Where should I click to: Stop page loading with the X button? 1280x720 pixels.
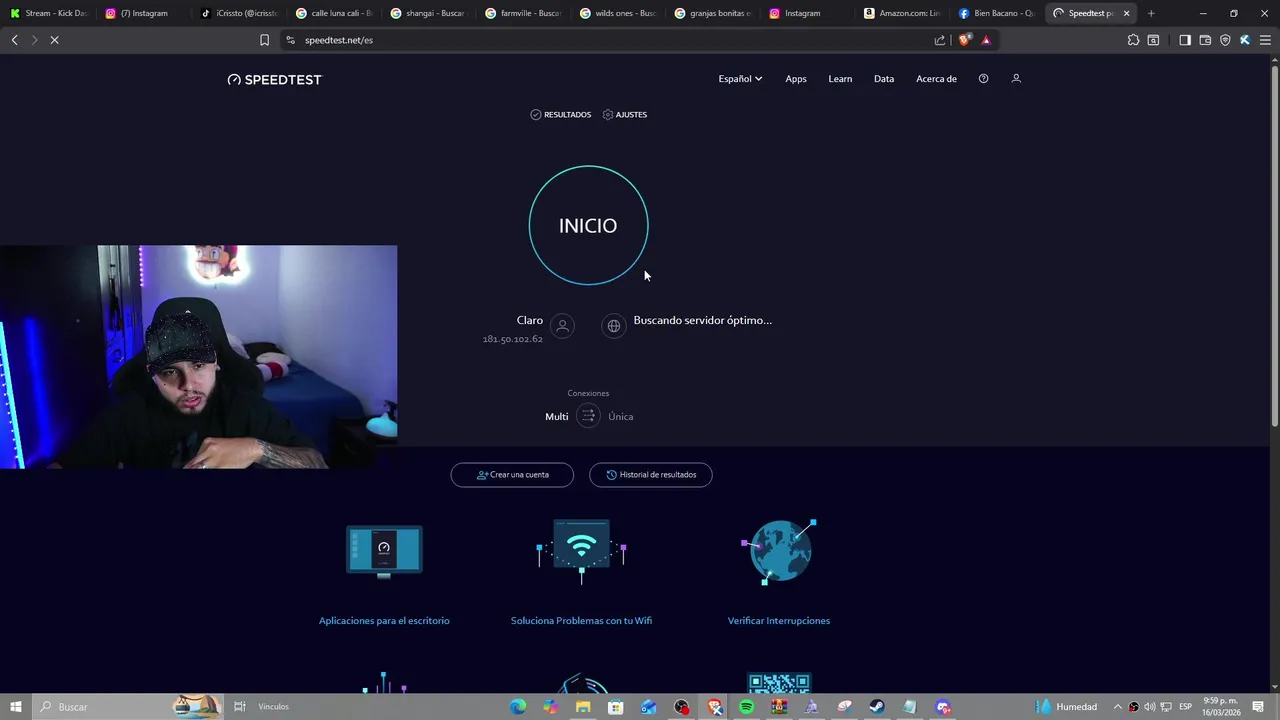click(x=55, y=40)
